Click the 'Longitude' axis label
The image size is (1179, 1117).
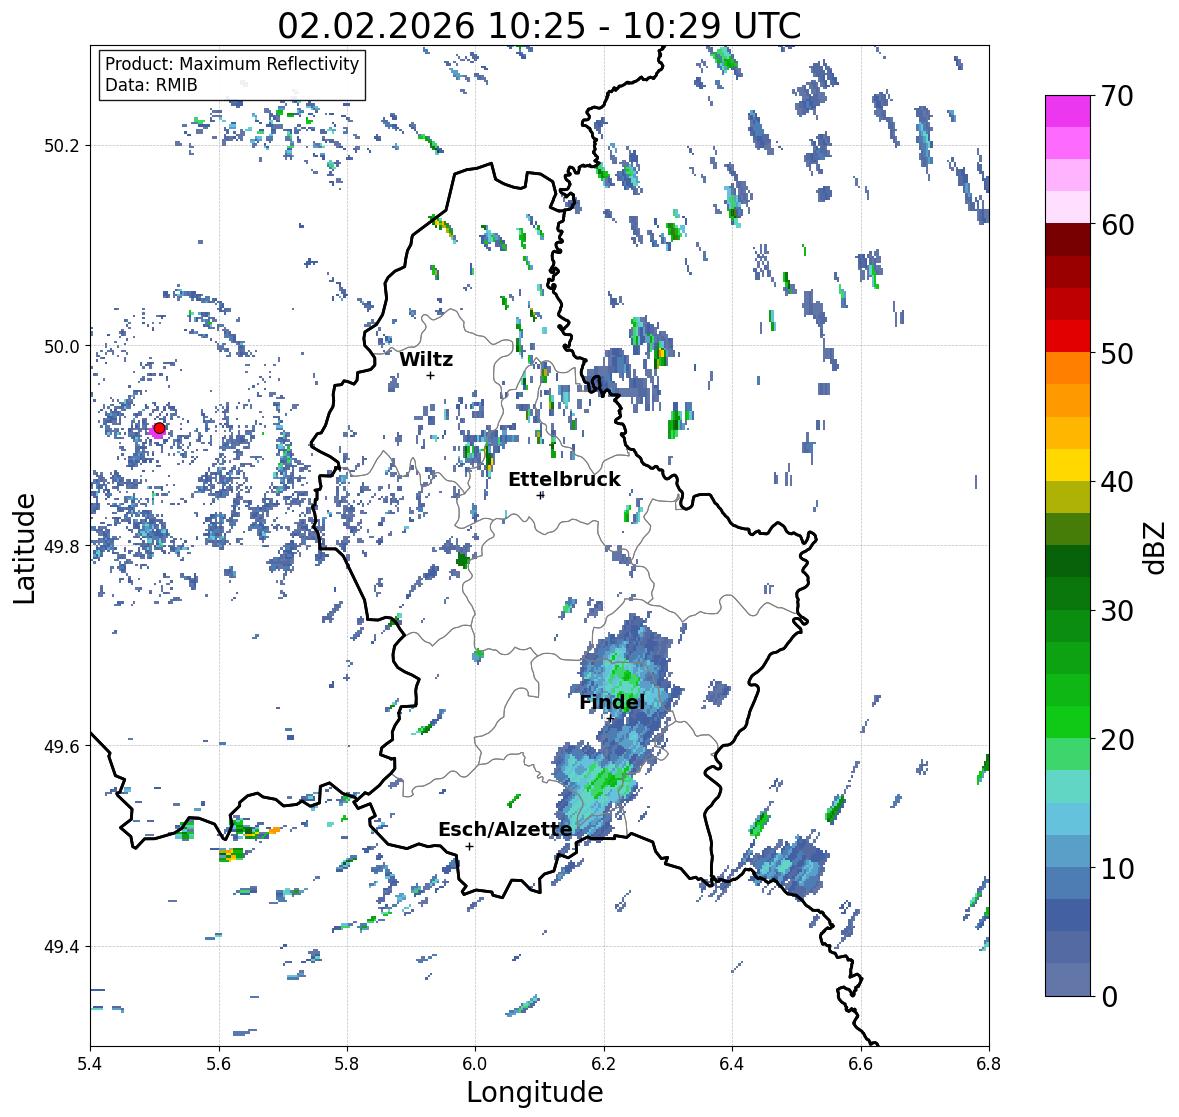[535, 1092]
